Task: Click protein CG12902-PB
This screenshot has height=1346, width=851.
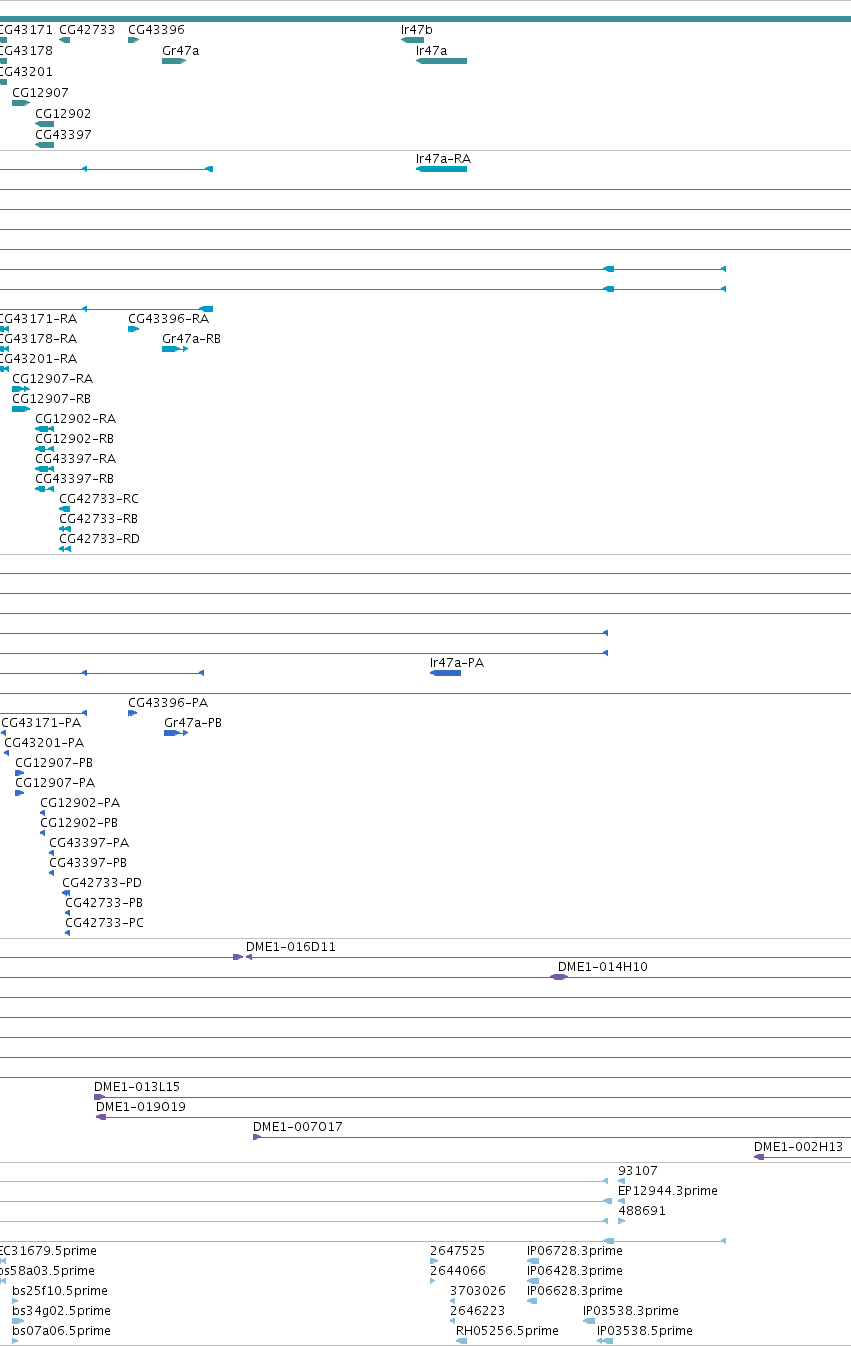Action: point(79,822)
